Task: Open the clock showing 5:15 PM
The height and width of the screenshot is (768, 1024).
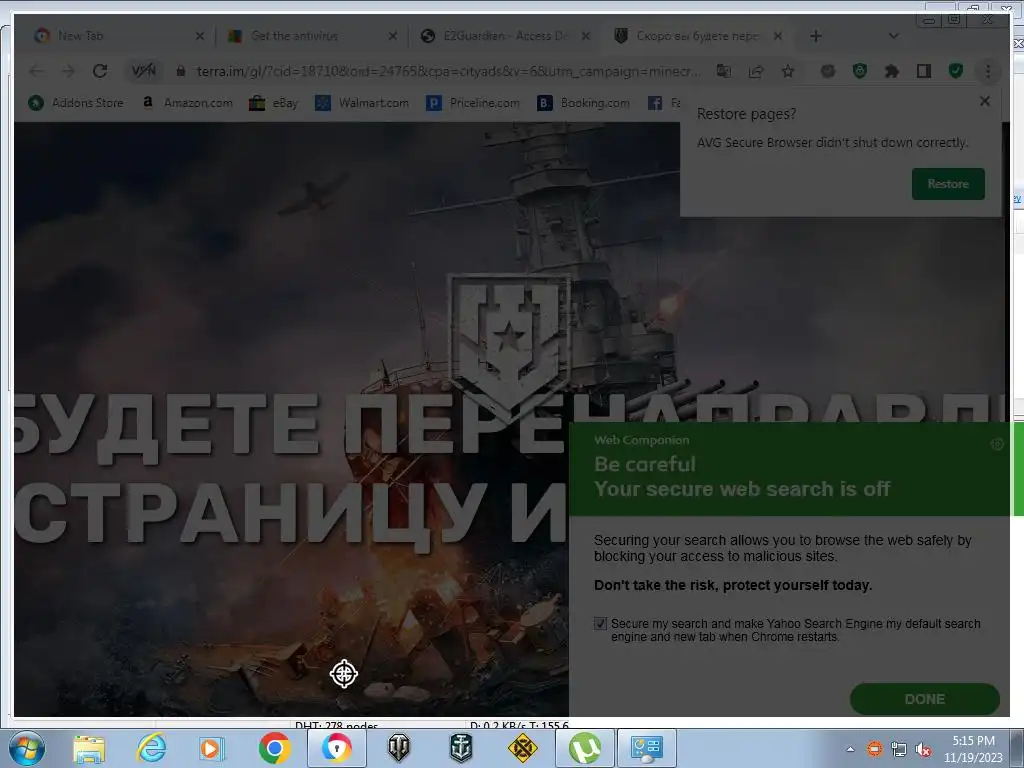Action: click(x=973, y=749)
